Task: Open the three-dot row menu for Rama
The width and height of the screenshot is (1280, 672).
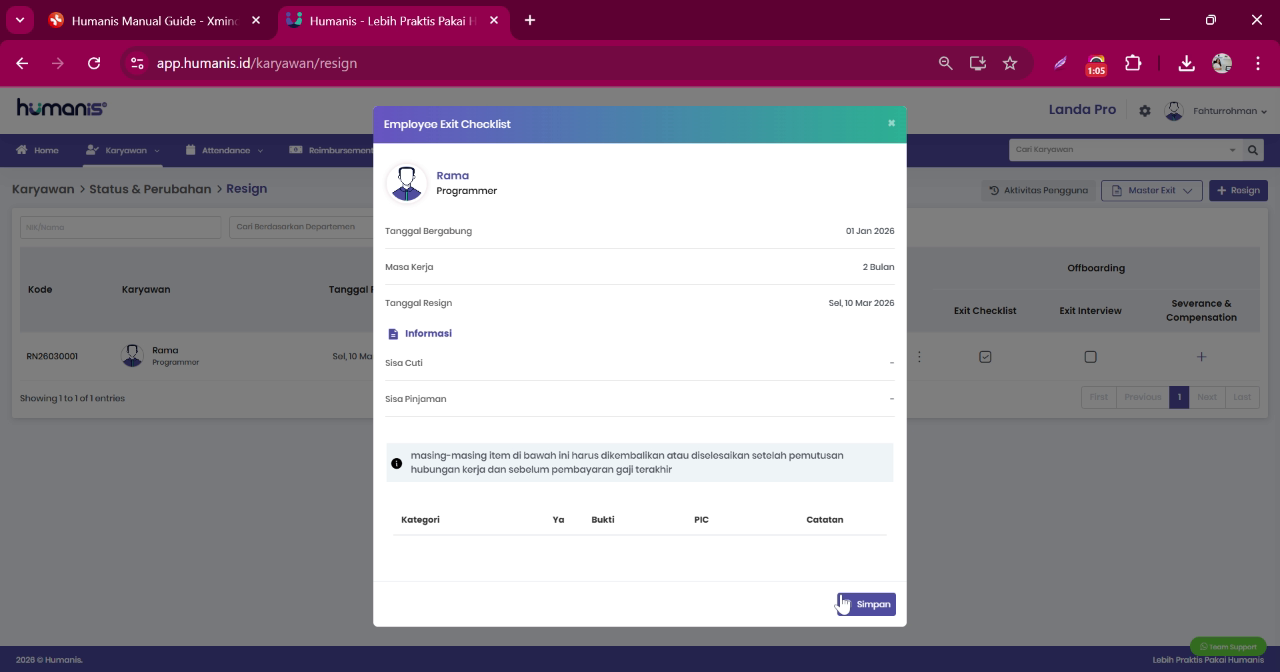Action: (919, 357)
